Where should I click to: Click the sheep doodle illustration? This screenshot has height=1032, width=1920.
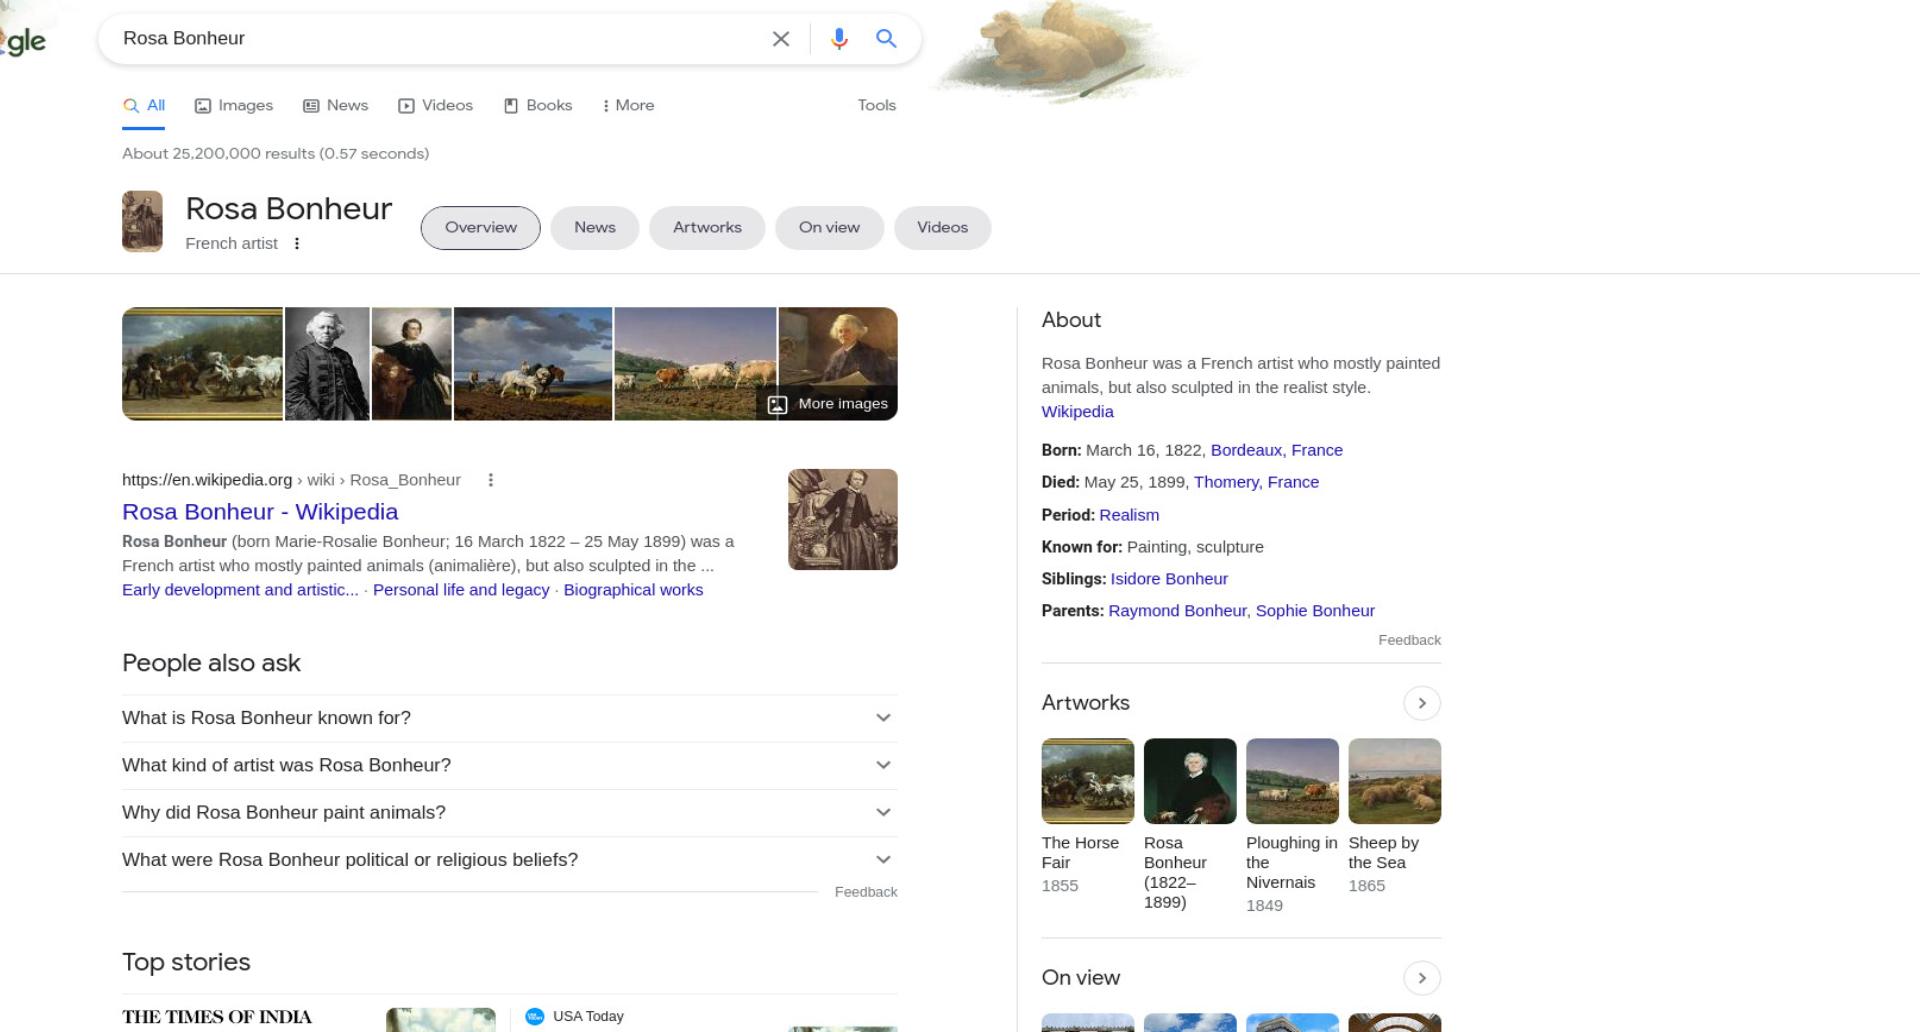coord(1063,50)
